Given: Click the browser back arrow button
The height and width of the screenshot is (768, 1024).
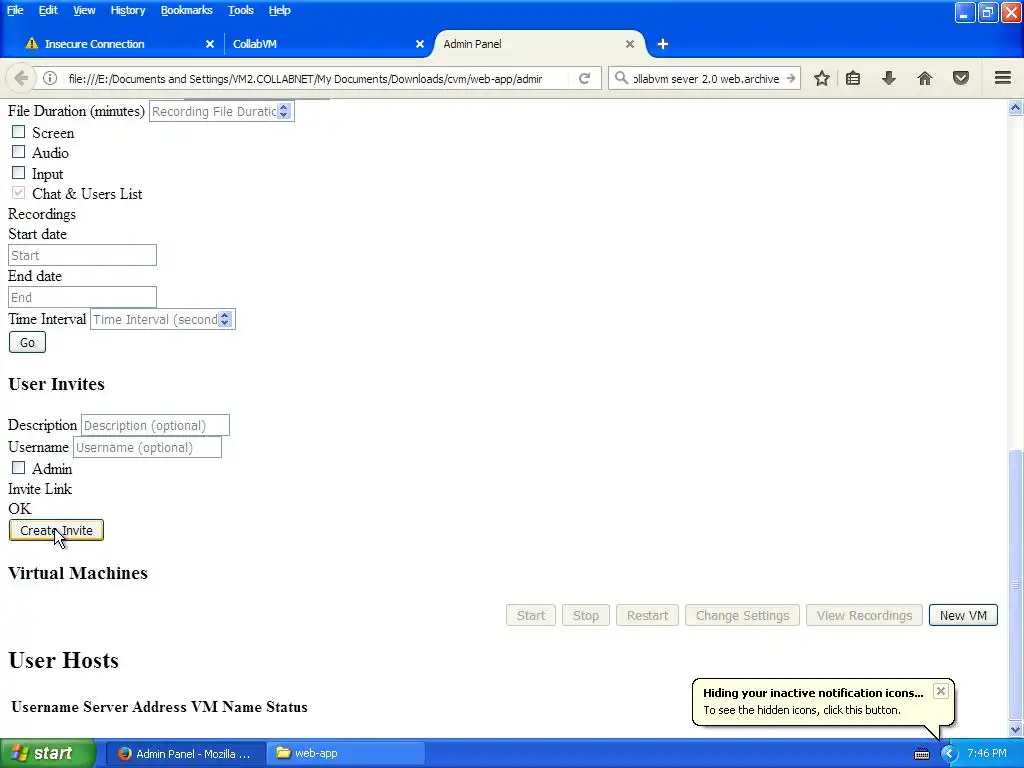Looking at the screenshot, I should (21, 78).
